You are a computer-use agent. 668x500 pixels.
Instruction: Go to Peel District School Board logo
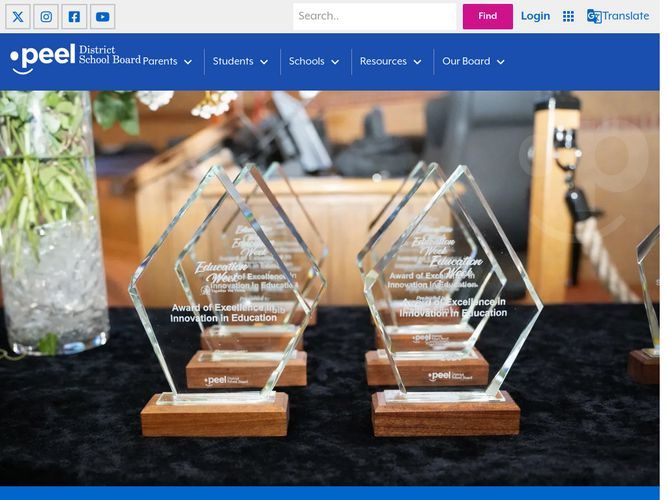[75, 58]
